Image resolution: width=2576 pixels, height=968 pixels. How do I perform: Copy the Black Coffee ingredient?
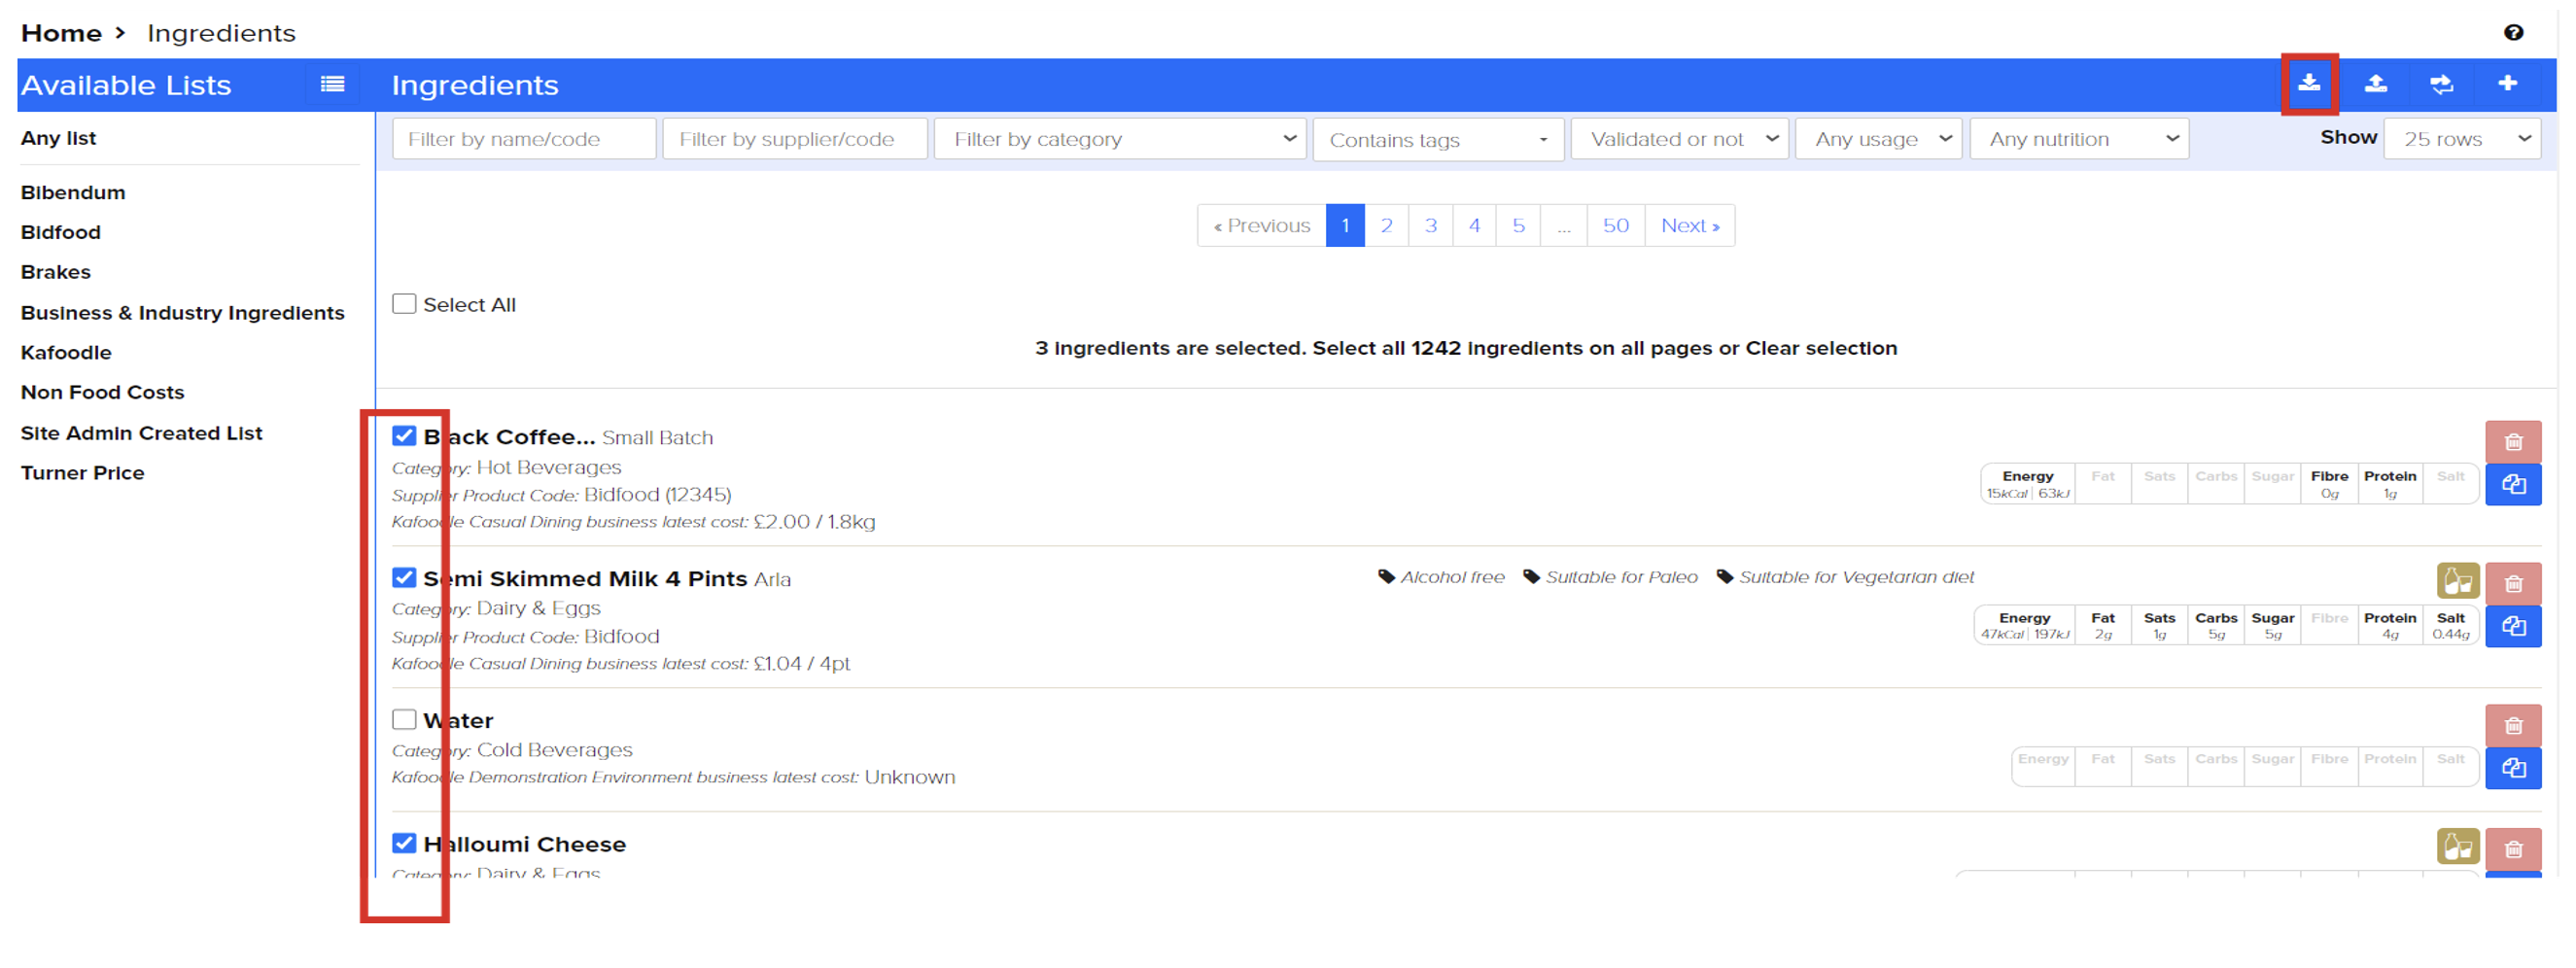[2513, 485]
